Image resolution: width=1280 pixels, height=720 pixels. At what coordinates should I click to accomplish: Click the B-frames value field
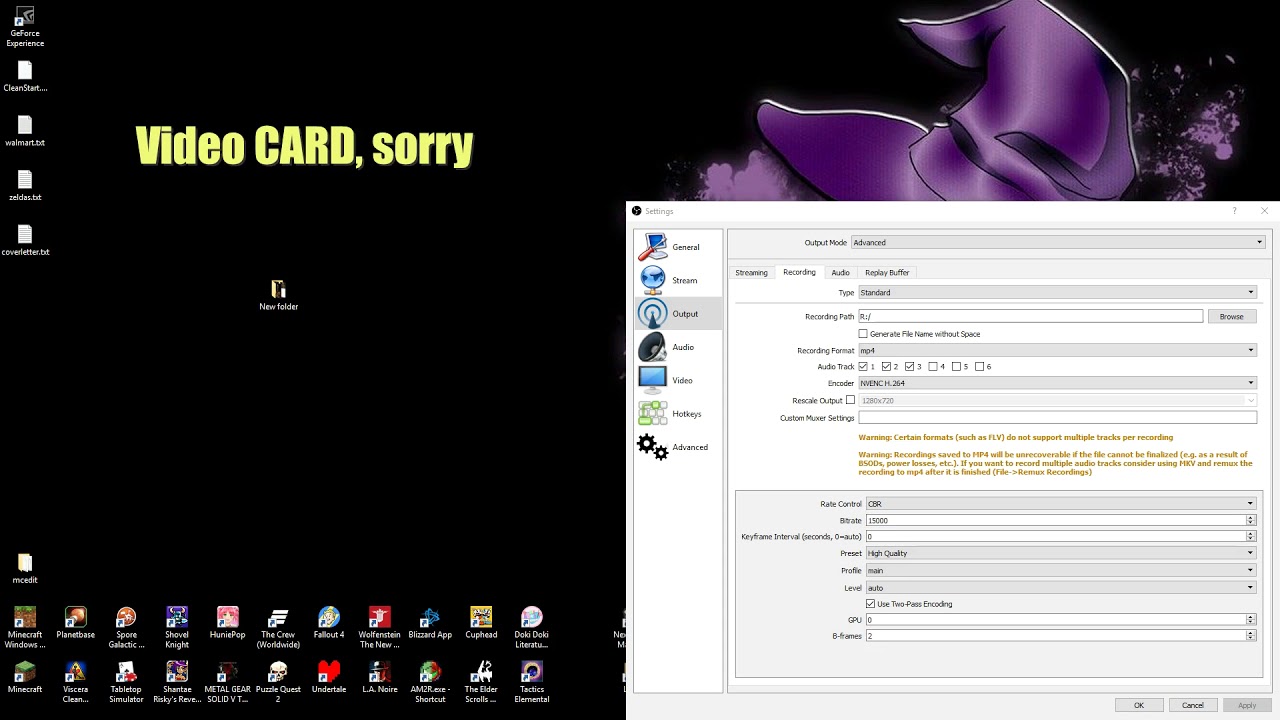point(1060,636)
